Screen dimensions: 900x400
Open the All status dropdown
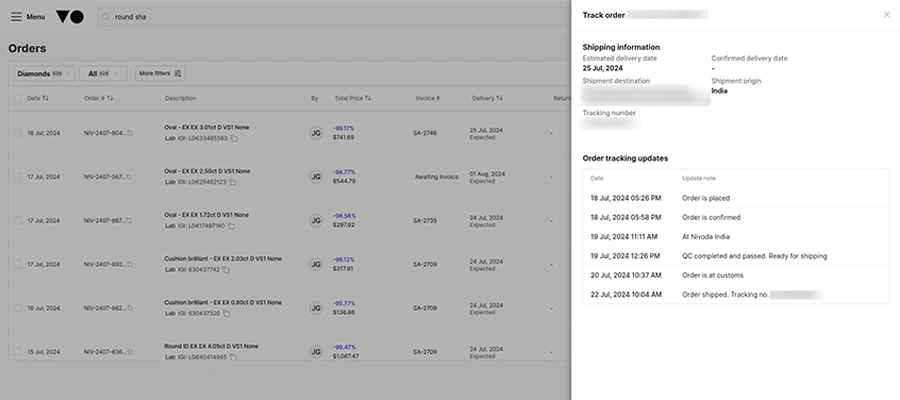pos(103,73)
